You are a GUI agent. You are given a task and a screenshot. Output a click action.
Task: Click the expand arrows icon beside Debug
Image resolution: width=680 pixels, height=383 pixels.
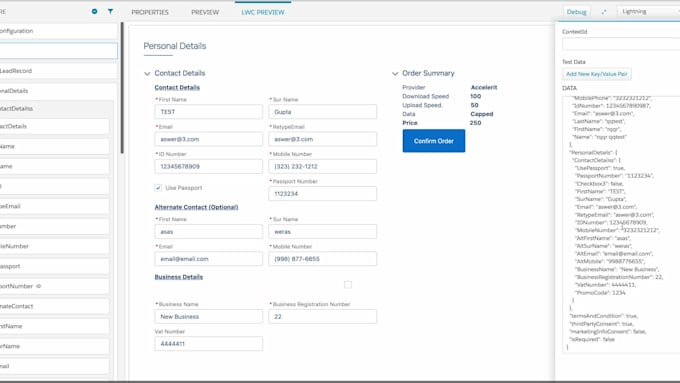[x=604, y=12]
